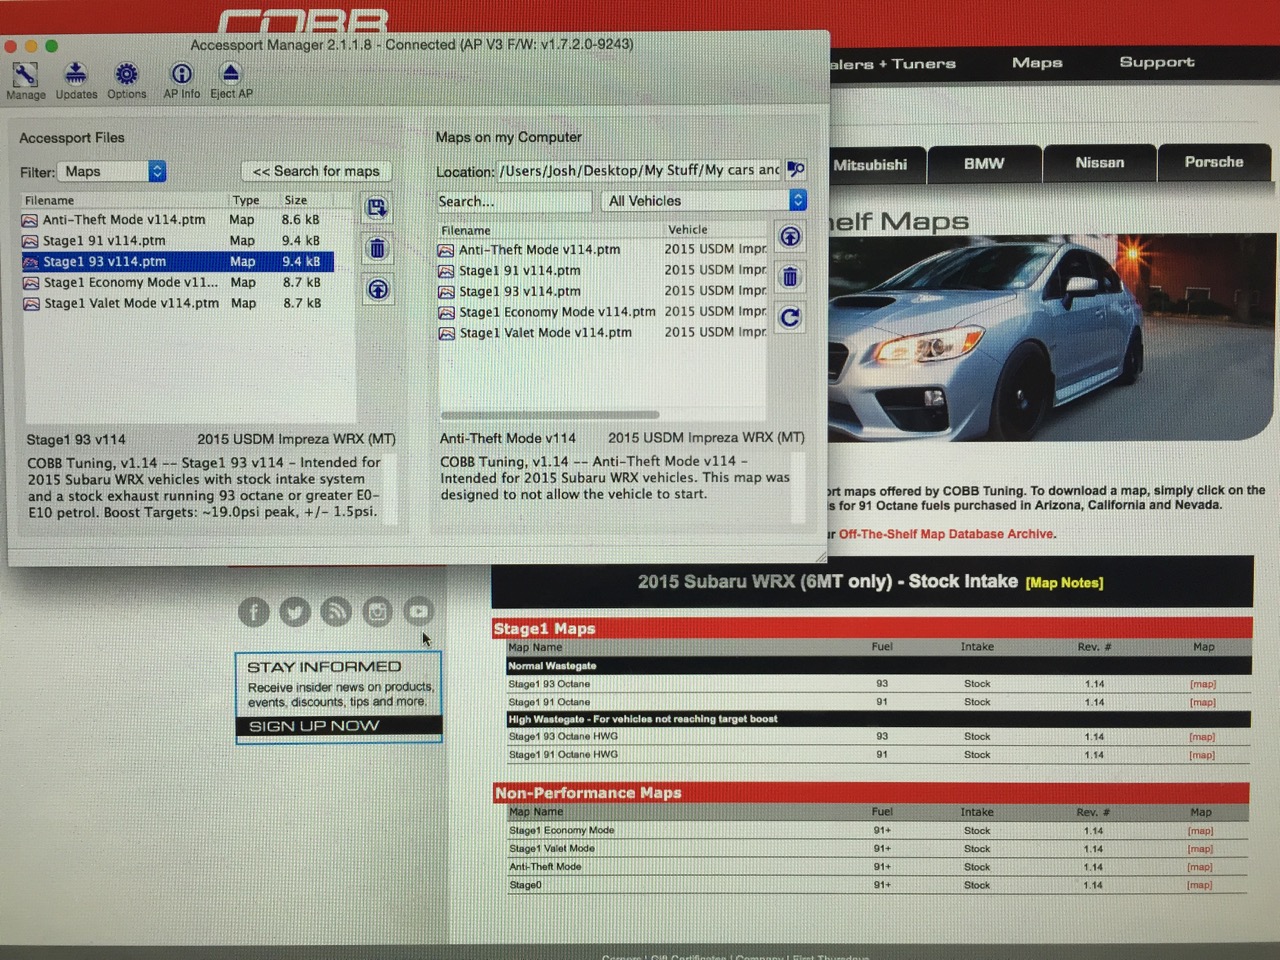Select Anti-Theft Mode v114.ptm on my computer
Screen dimensions: 1280x960
pos(603,250)
